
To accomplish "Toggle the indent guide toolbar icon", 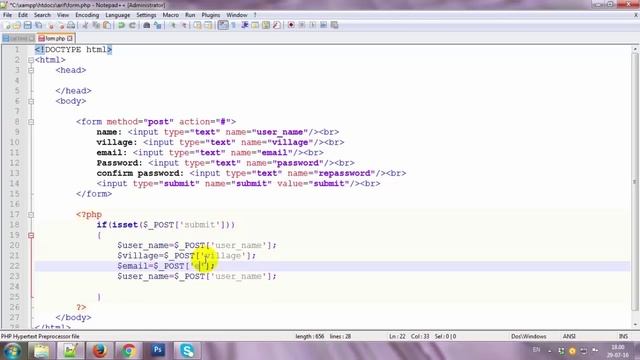I will [x=245, y=25].
